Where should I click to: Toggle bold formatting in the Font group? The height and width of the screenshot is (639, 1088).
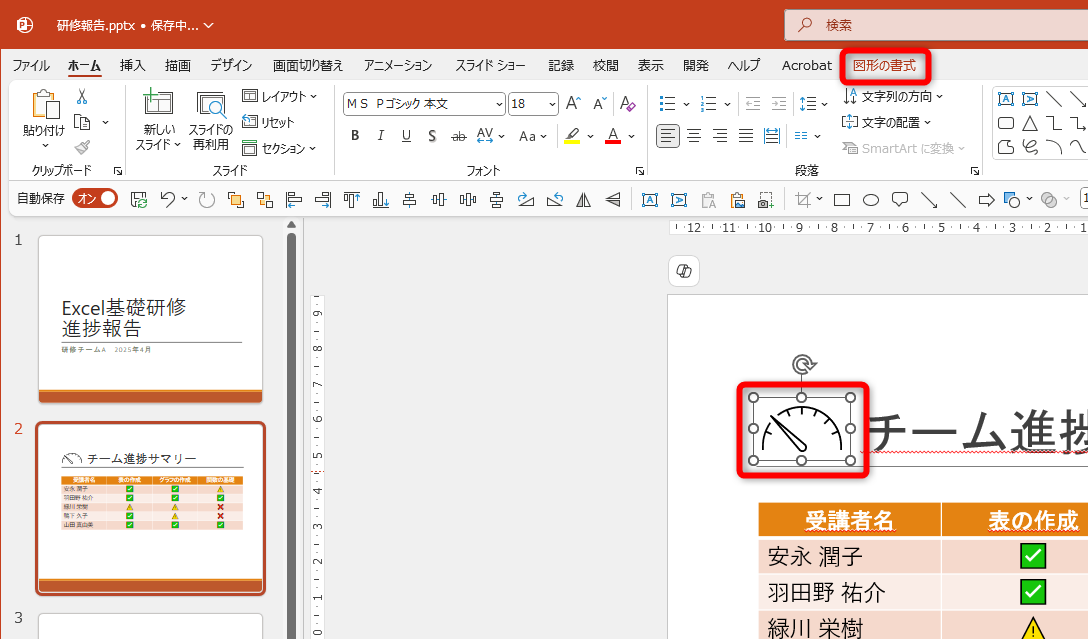point(355,135)
